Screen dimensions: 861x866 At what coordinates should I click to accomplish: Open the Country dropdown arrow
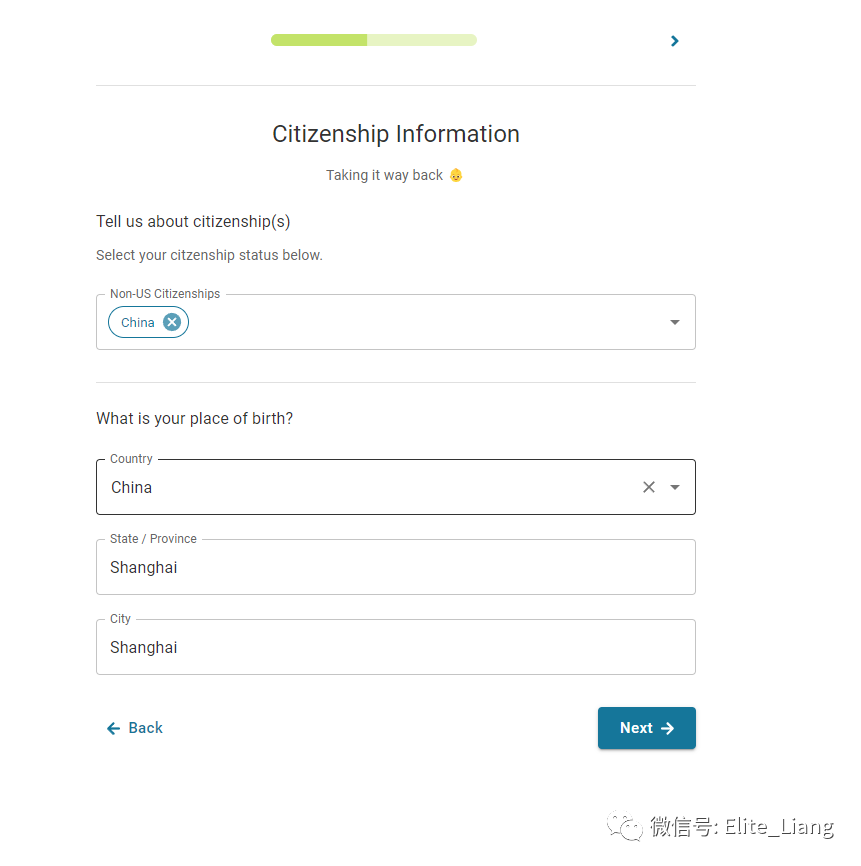(x=675, y=487)
